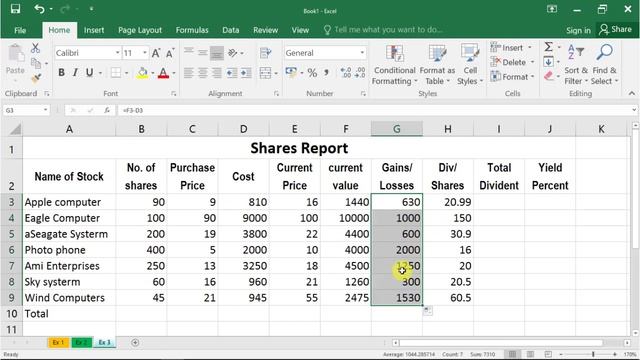Open the Calibri font name dropdown
Screen dimensions: 640x360
[118, 53]
